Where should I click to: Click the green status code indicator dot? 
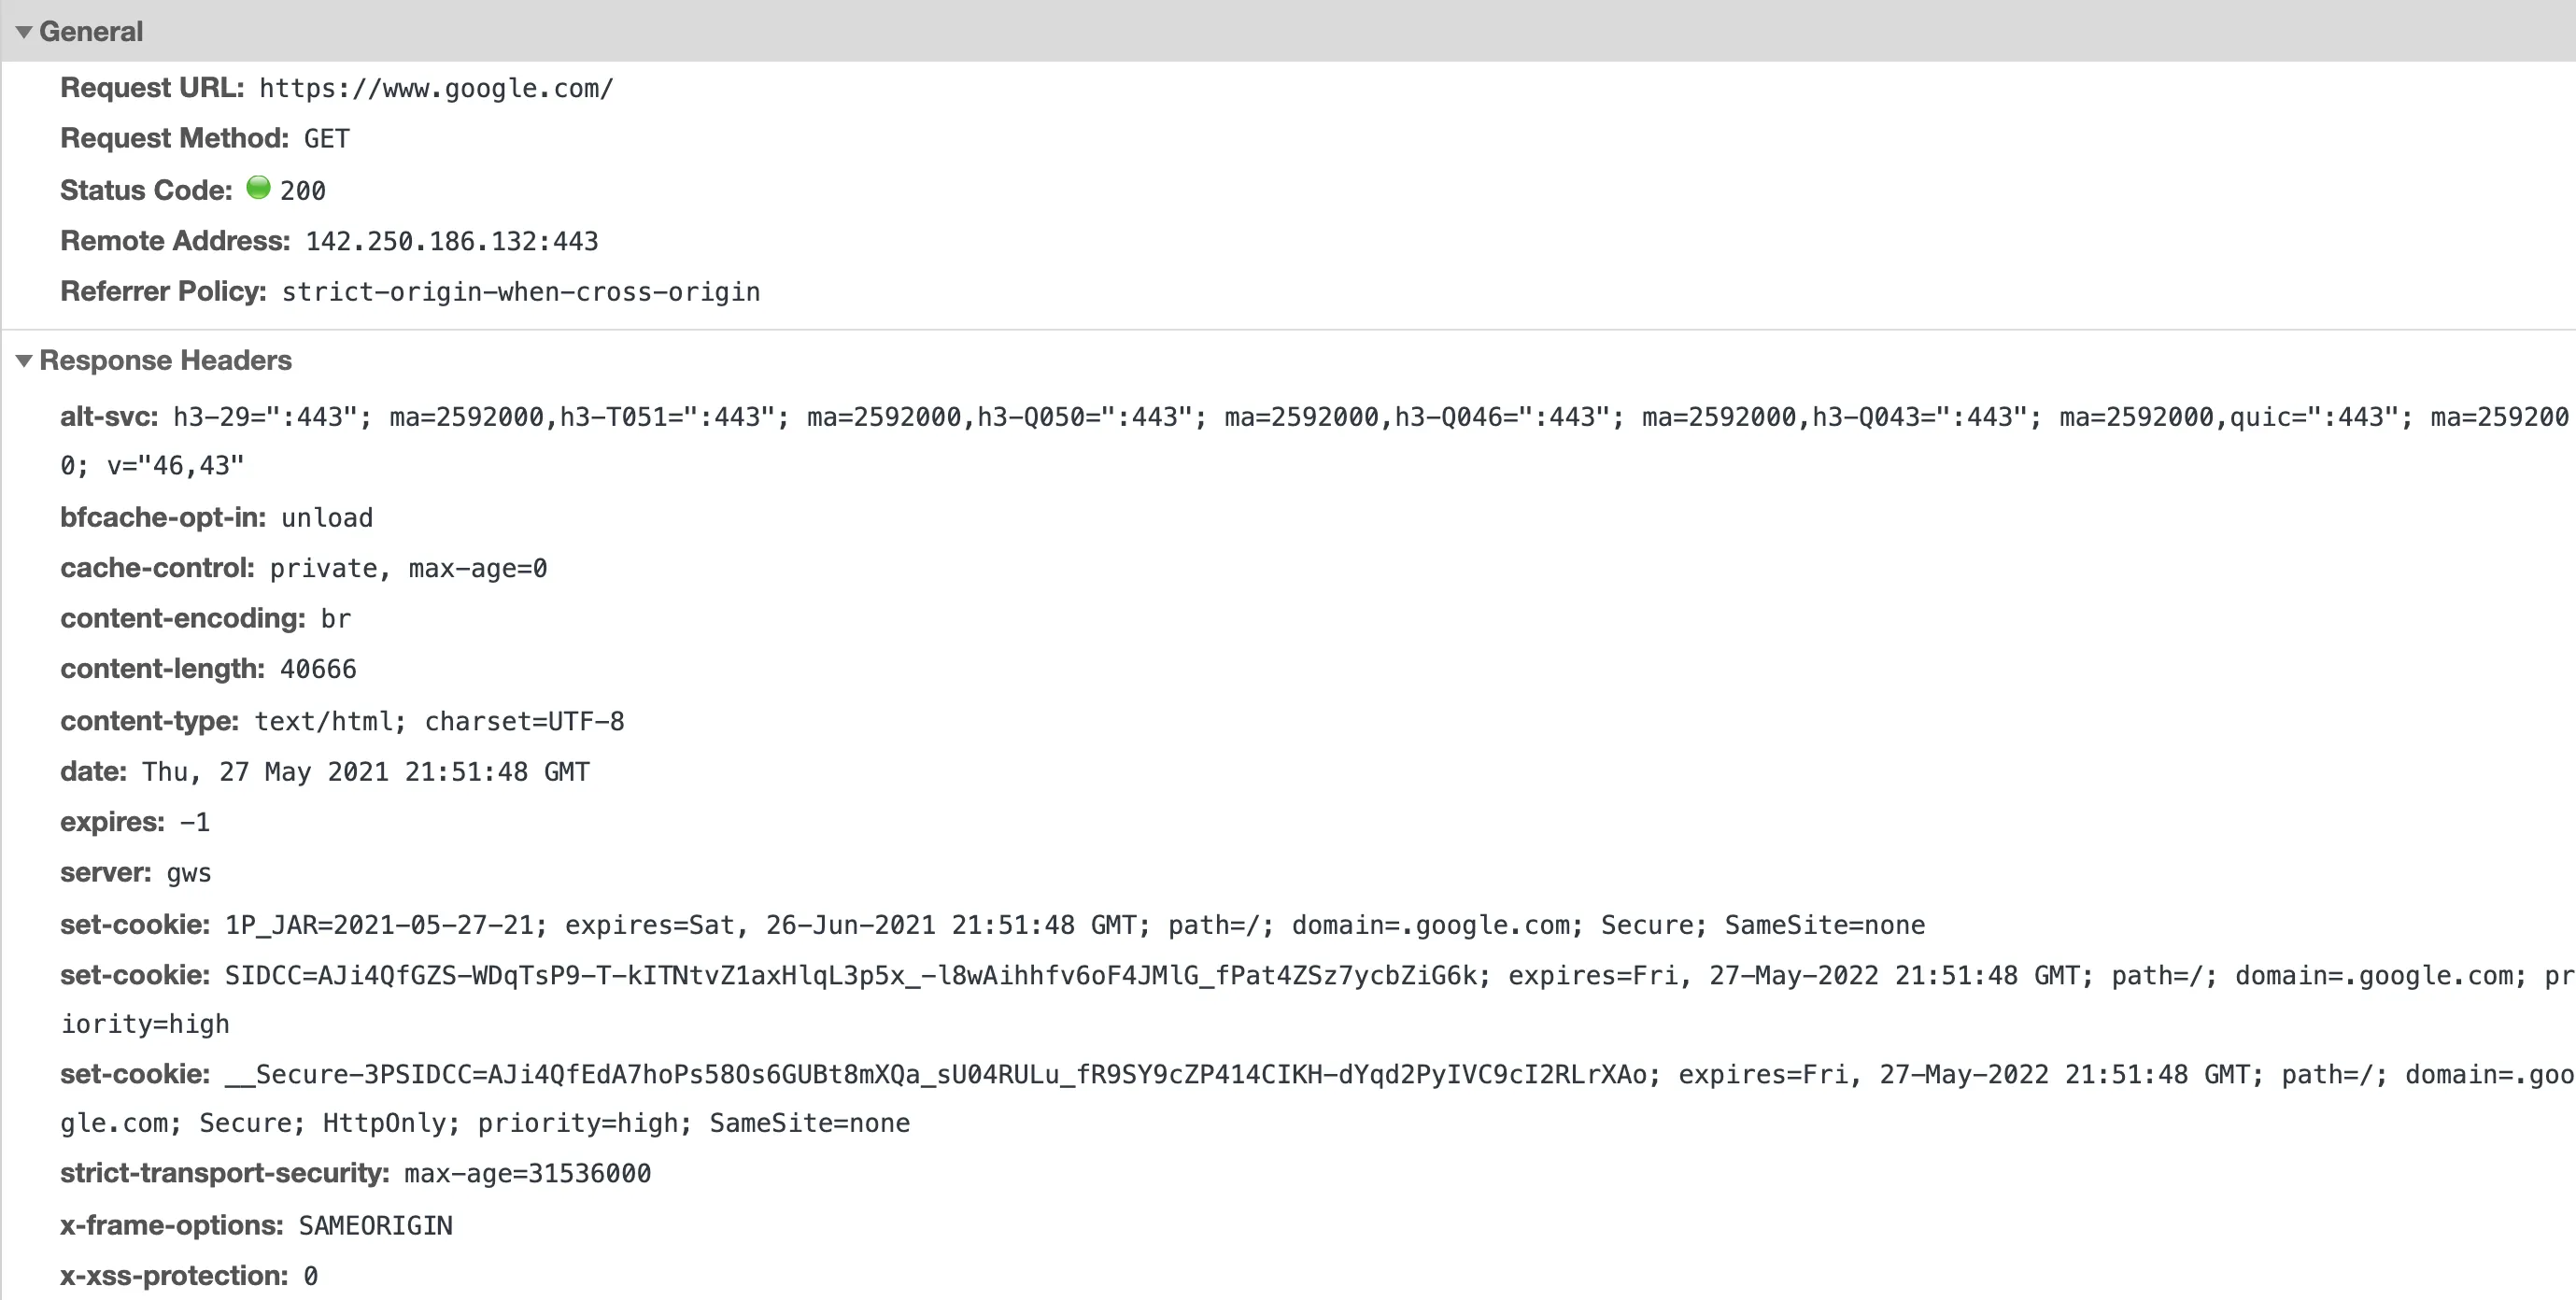[258, 188]
